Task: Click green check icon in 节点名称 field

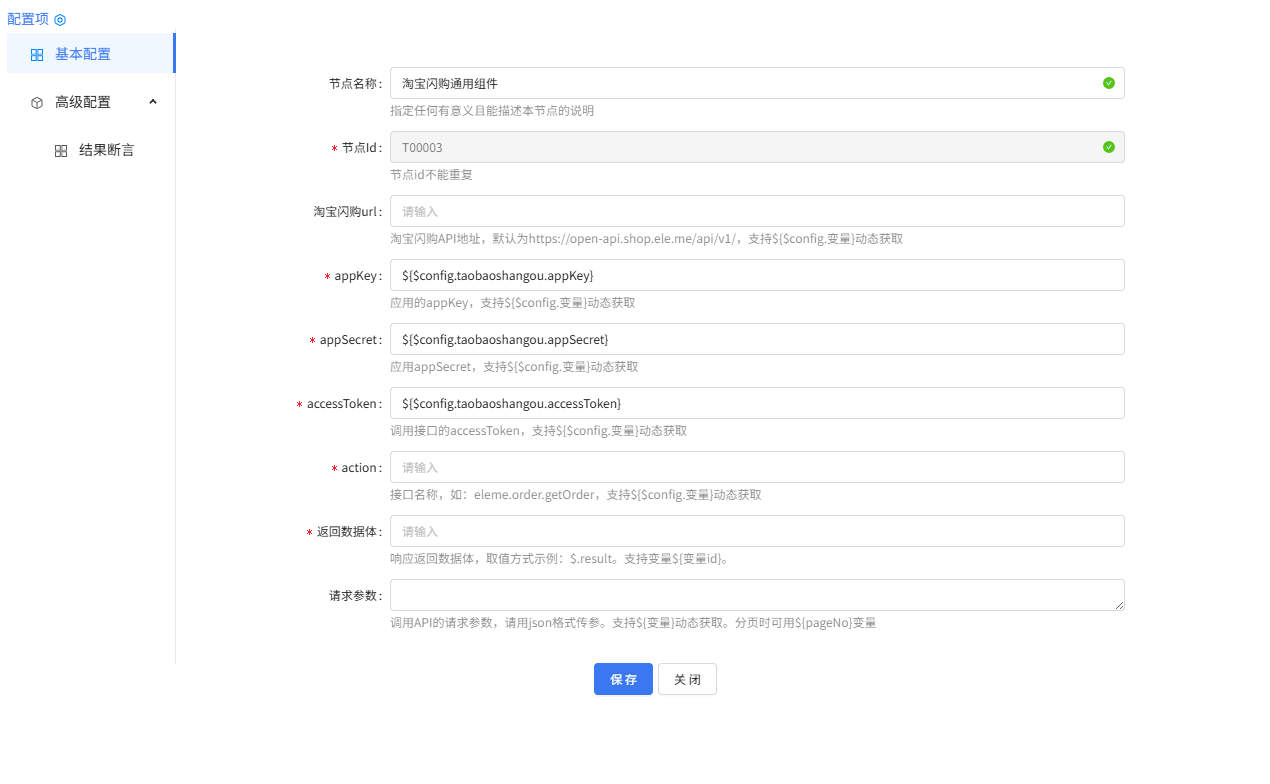Action: tap(1109, 83)
